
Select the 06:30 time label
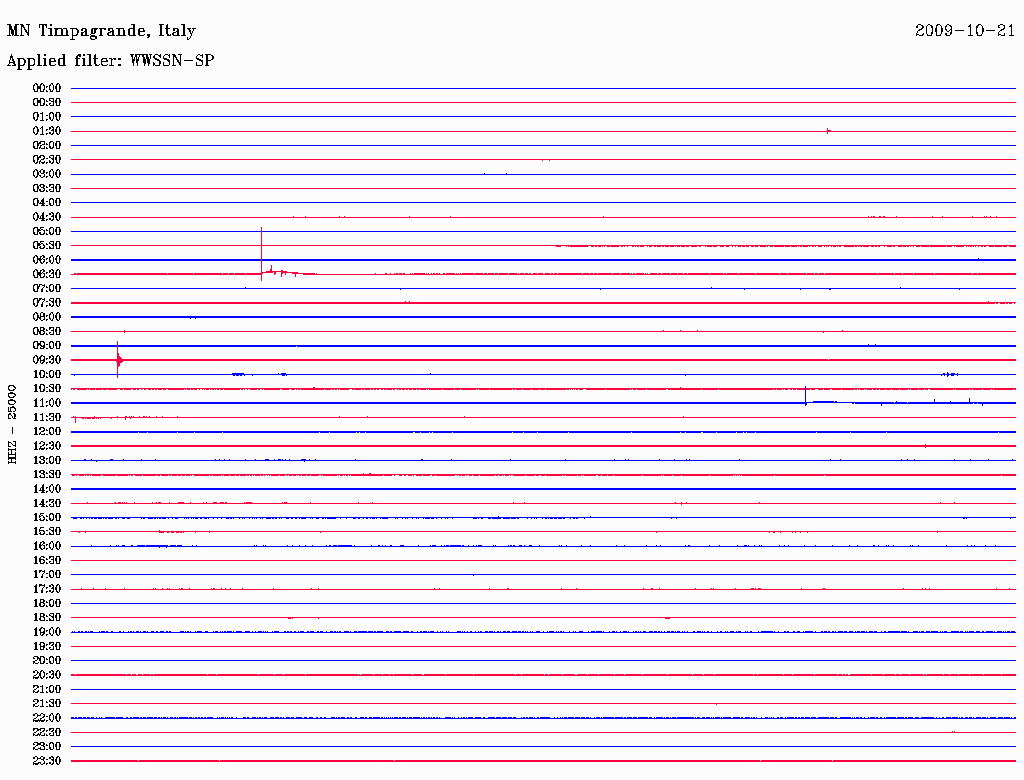point(47,274)
